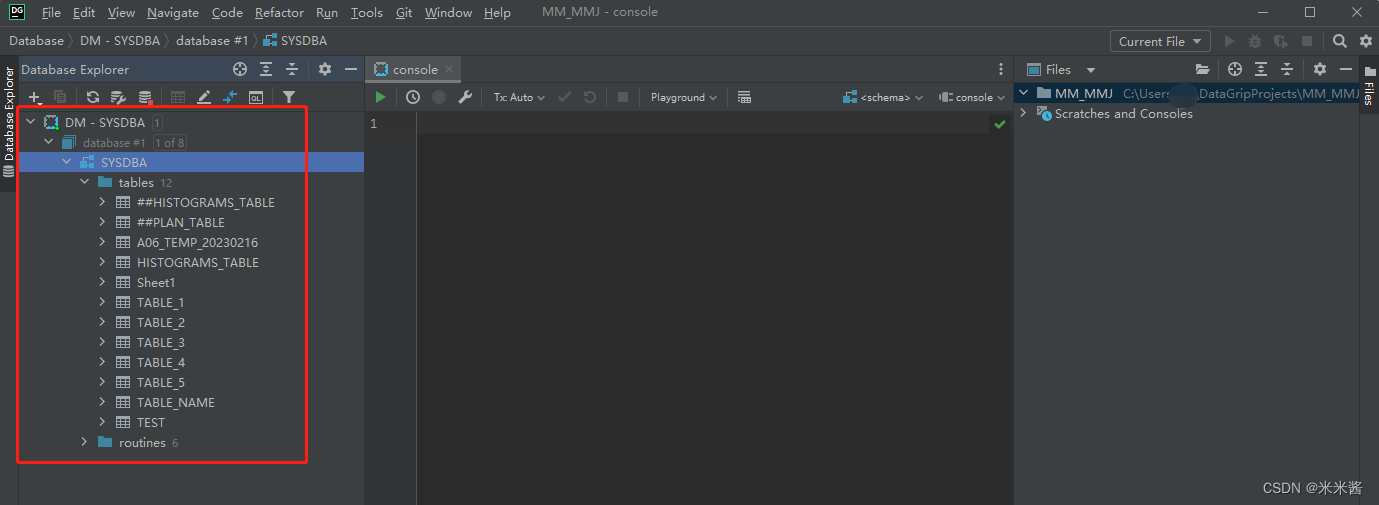Click 'database #1' breadcrumb item

(x=212, y=41)
